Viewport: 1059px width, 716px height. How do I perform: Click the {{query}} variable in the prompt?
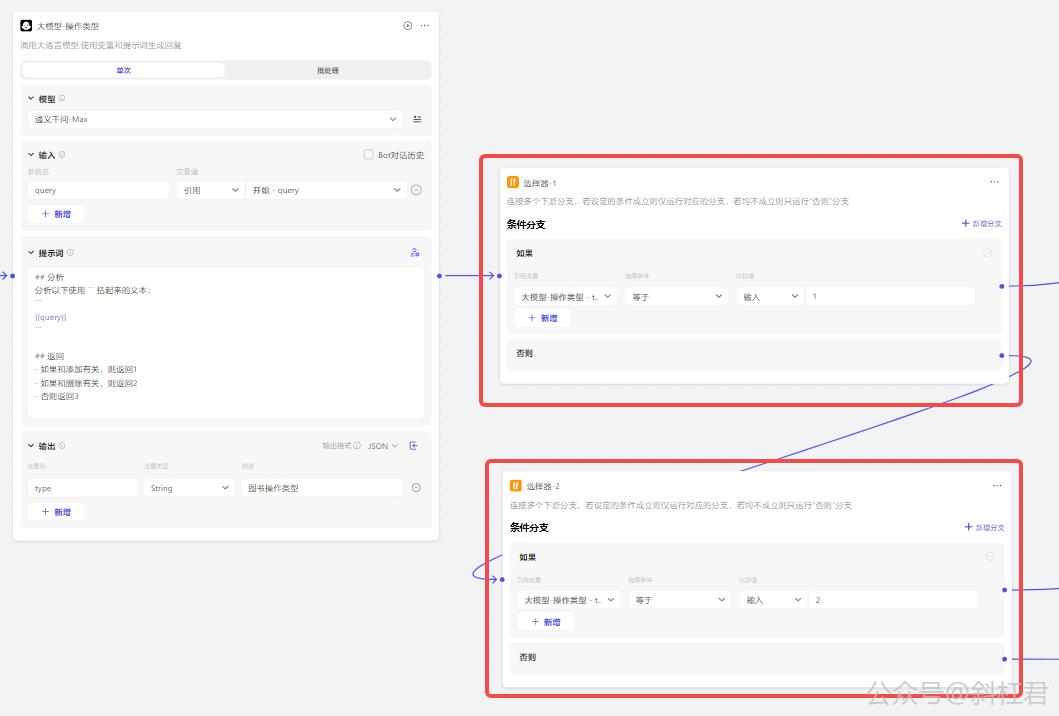[x=51, y=317]
